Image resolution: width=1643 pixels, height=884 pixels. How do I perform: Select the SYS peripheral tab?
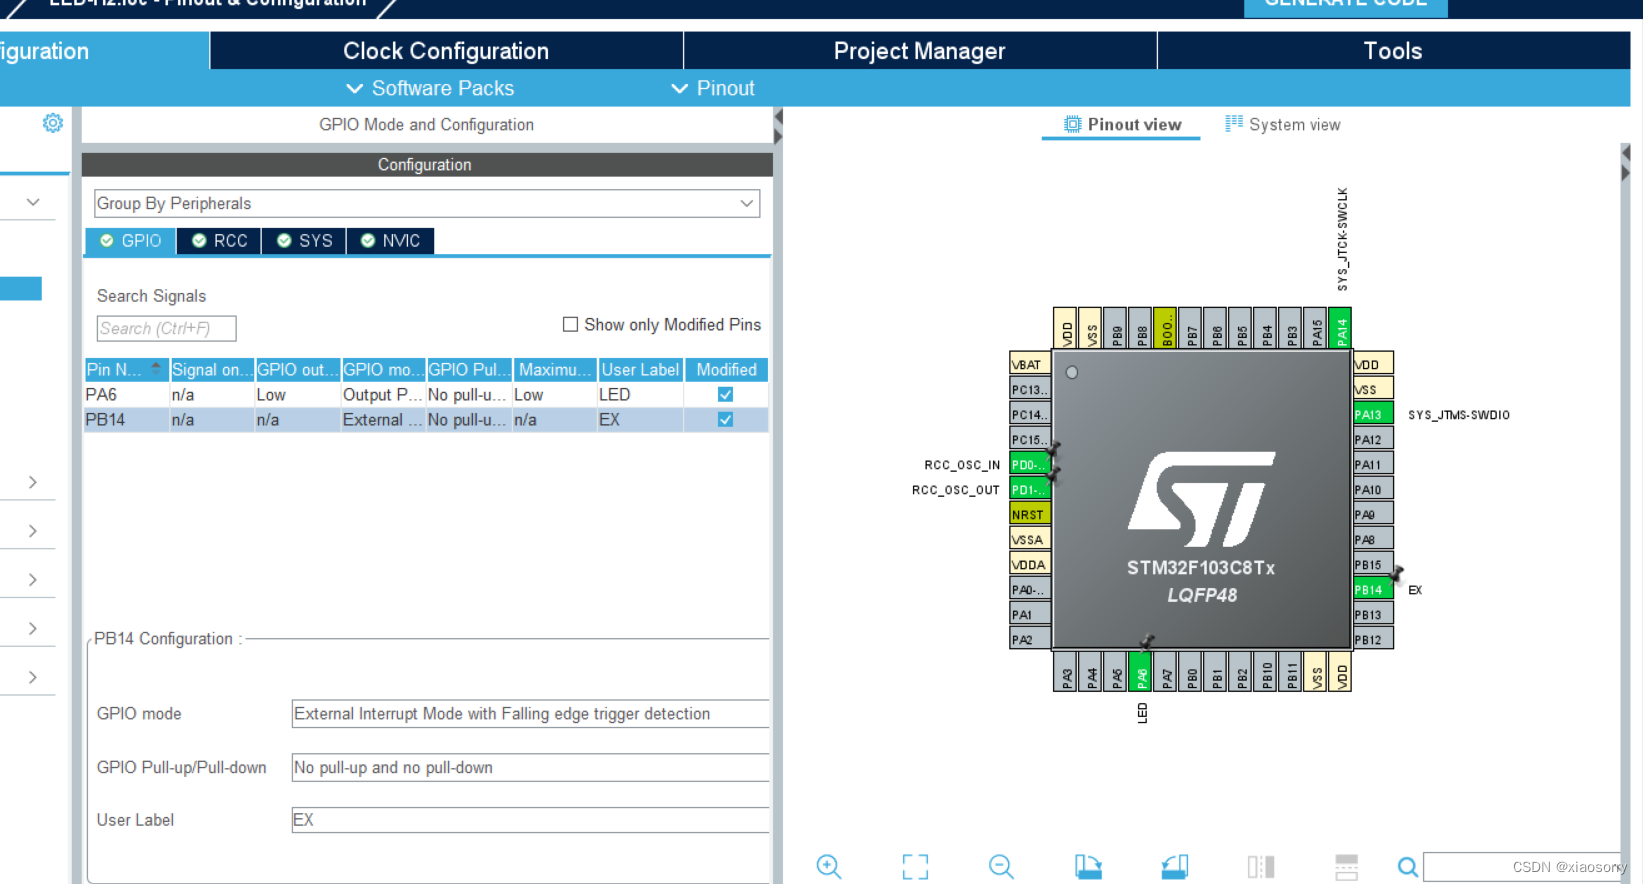pyautogui.click(x=304, y=241)
